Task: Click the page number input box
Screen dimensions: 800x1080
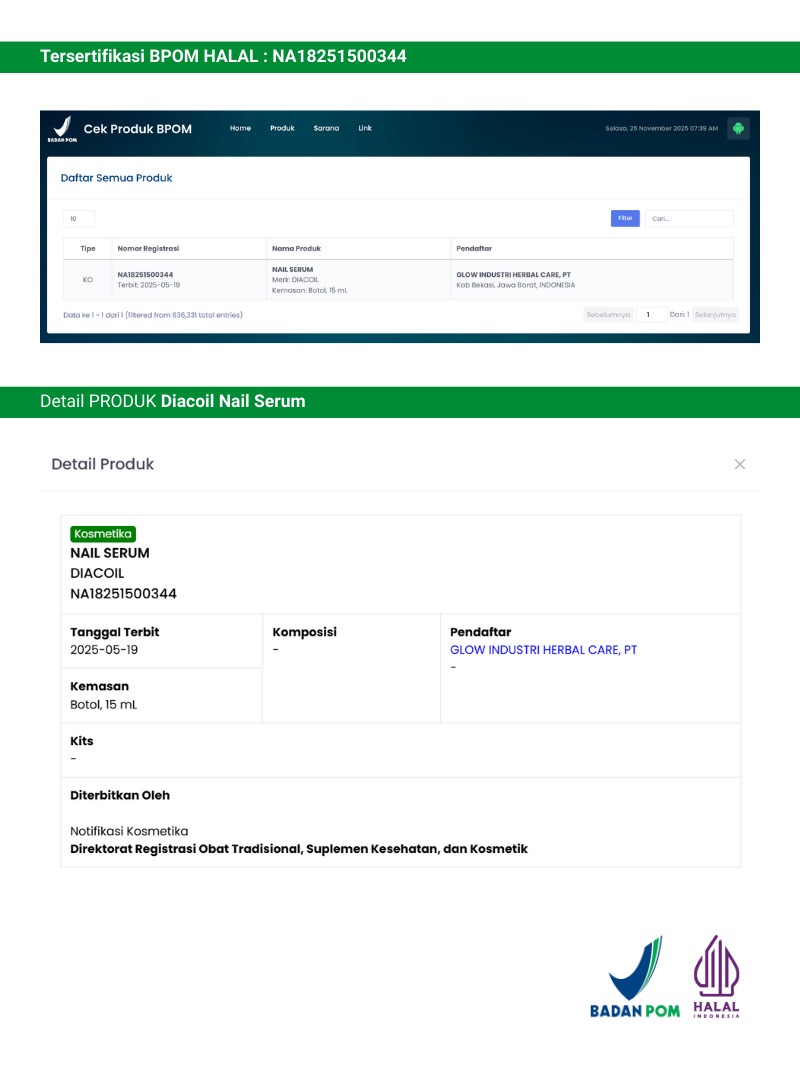Action: pyautogui.click(x=650, y=314)
